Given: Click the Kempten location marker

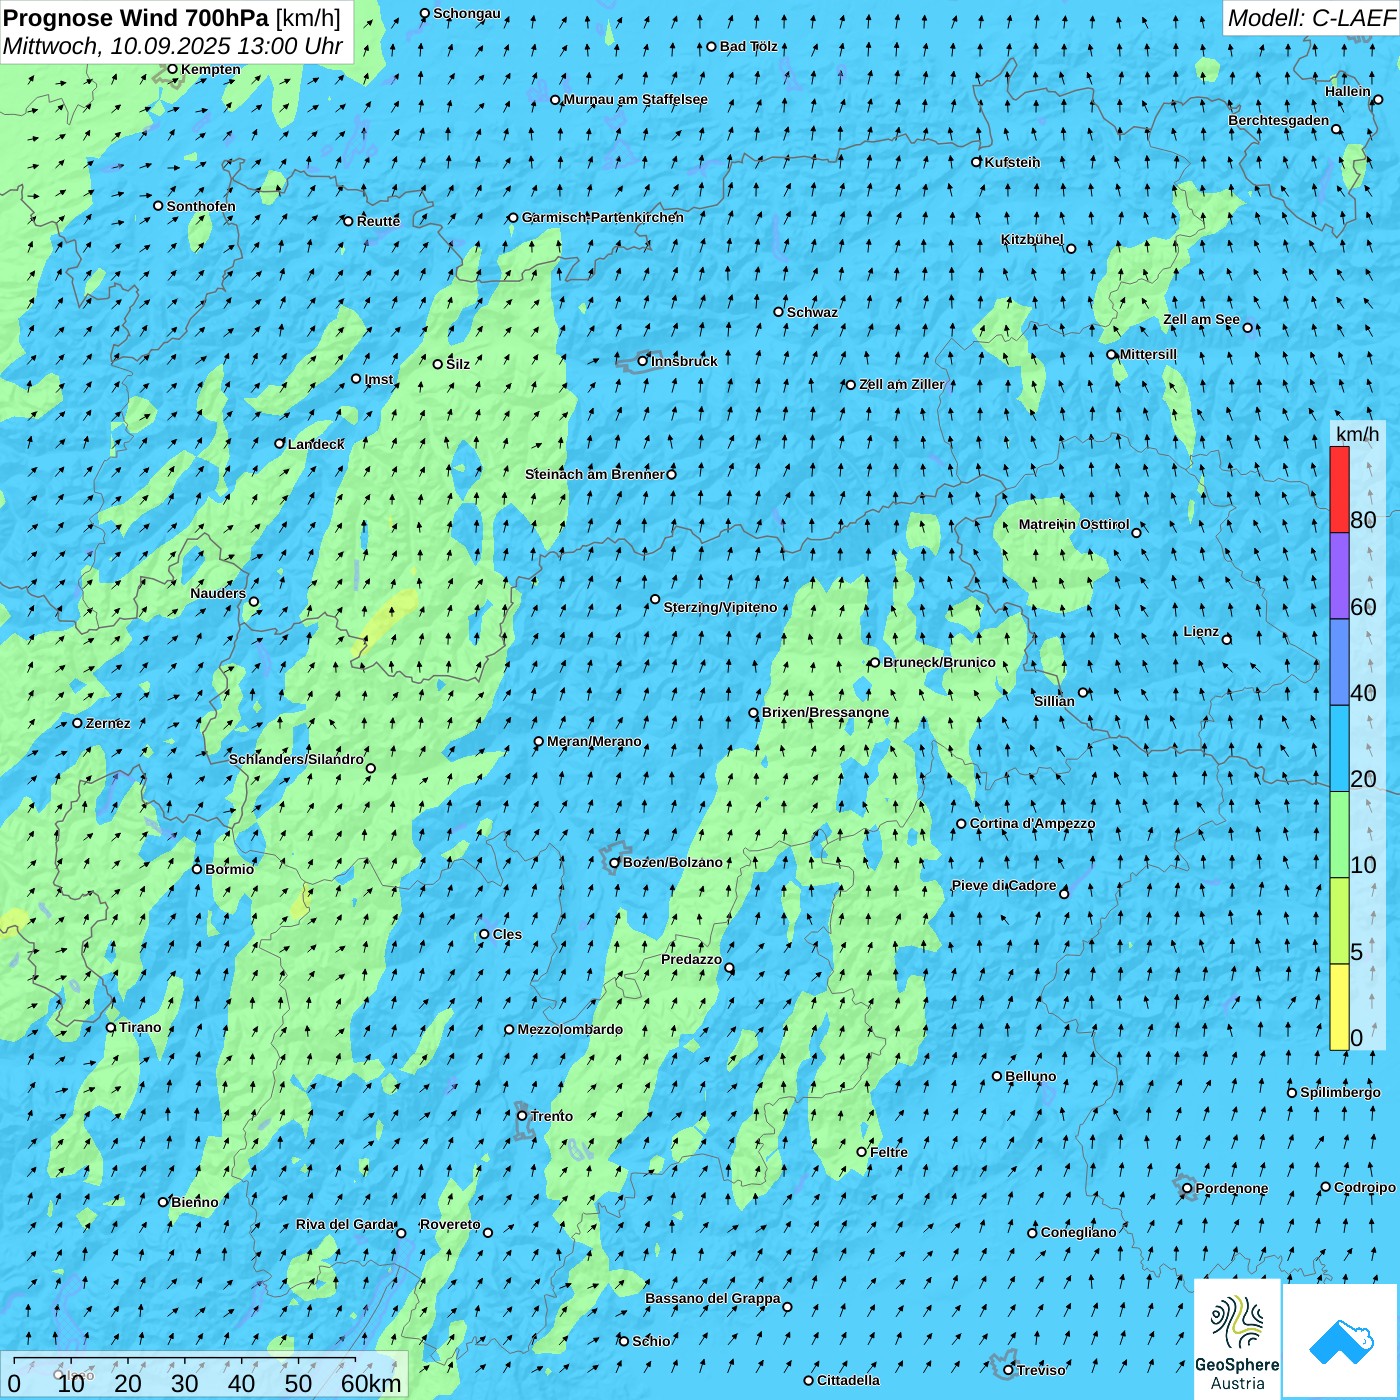Looking at the screenshot, I should pyautogui.click(x=172, y=70).
